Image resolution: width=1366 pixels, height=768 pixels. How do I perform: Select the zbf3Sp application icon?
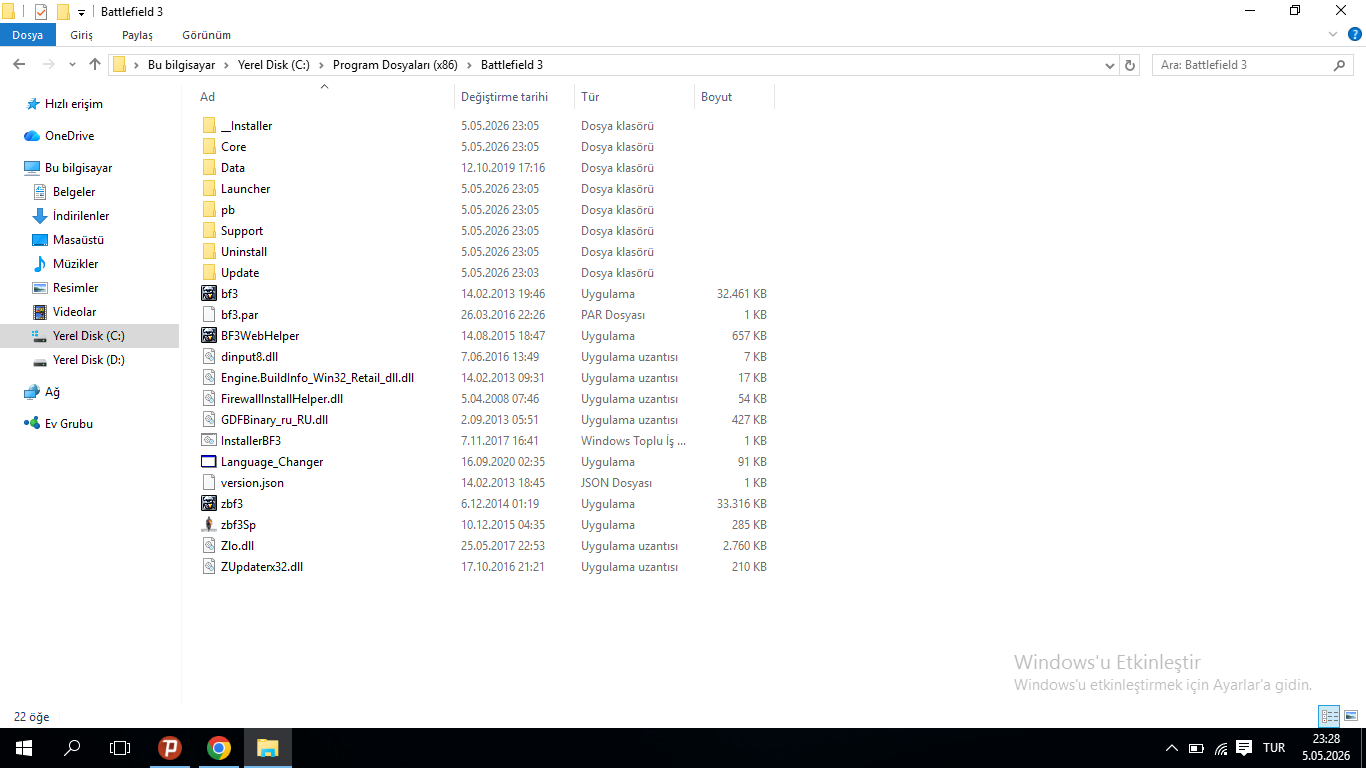click(209, 525)
